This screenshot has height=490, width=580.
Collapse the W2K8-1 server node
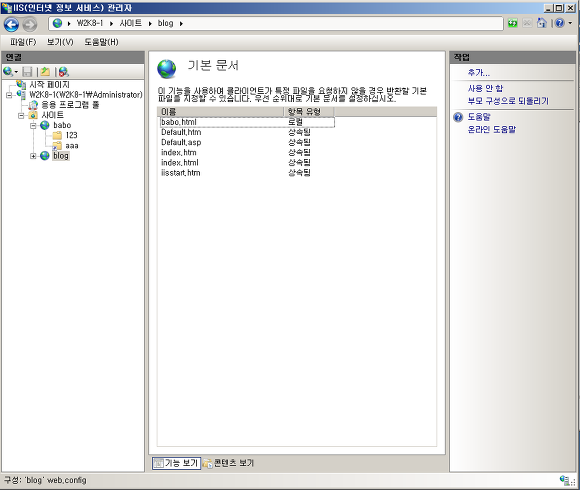[9, 95]
